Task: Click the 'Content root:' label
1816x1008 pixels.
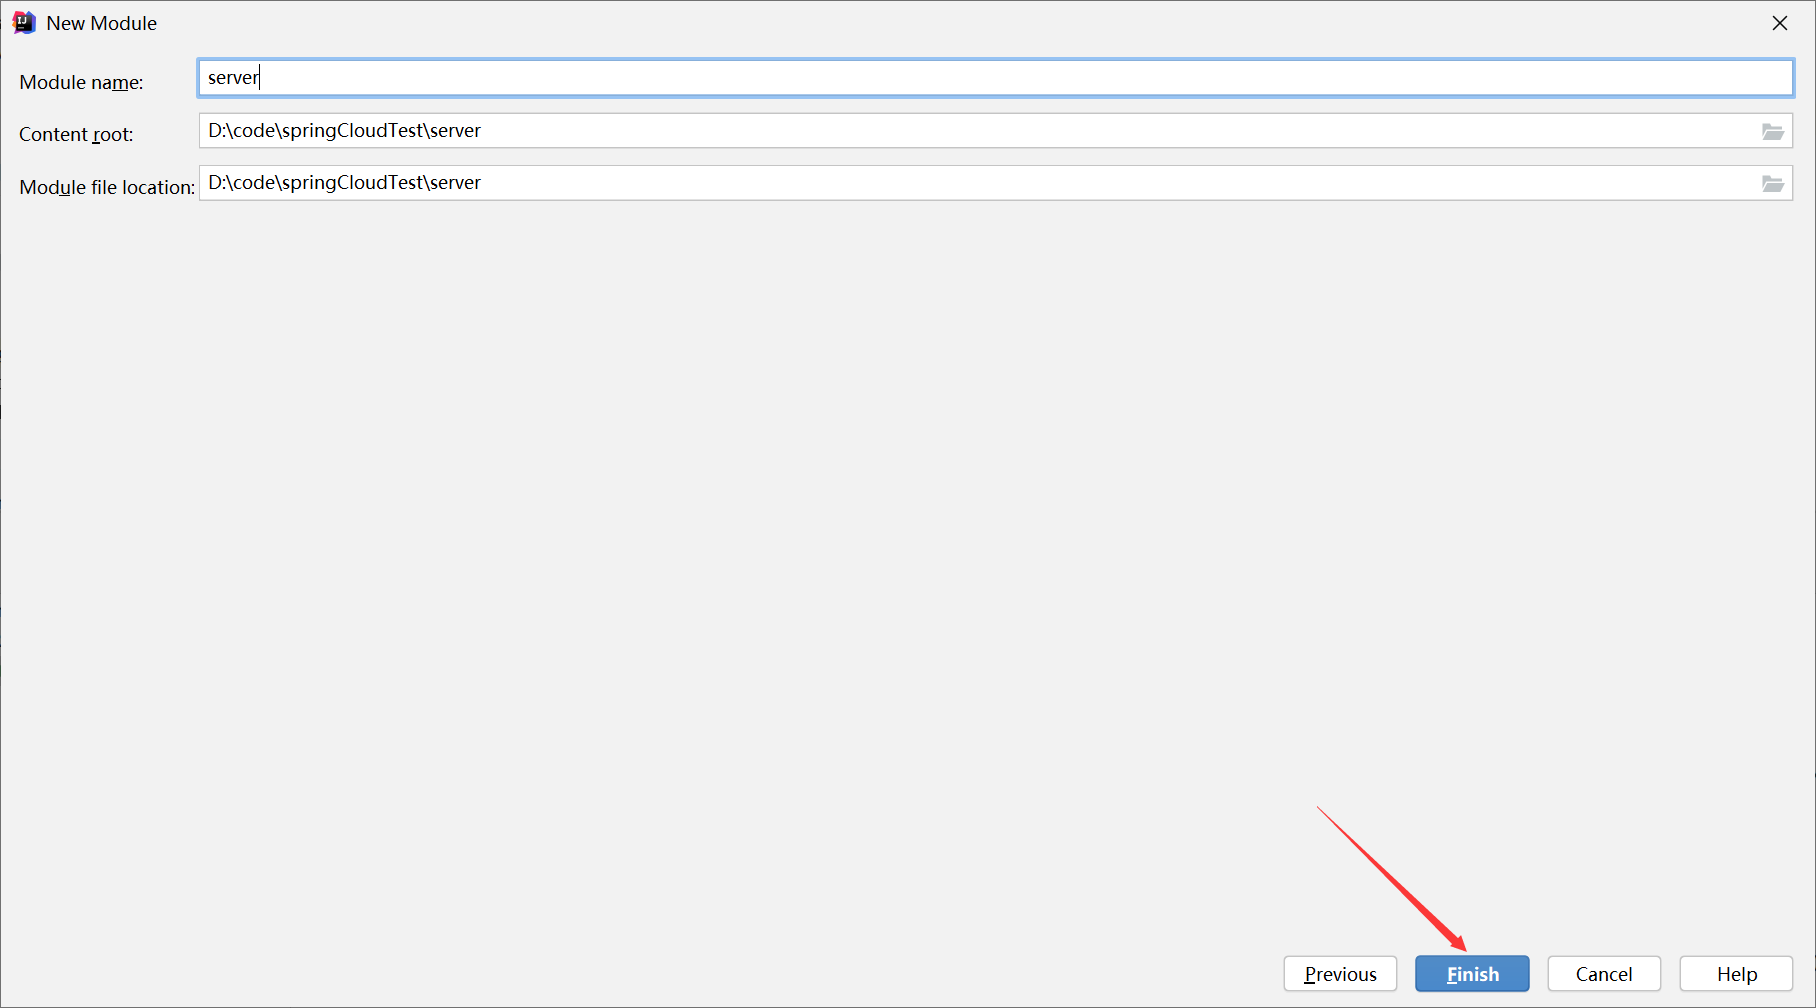Action: pyautogui.click(x=76, y=135)
